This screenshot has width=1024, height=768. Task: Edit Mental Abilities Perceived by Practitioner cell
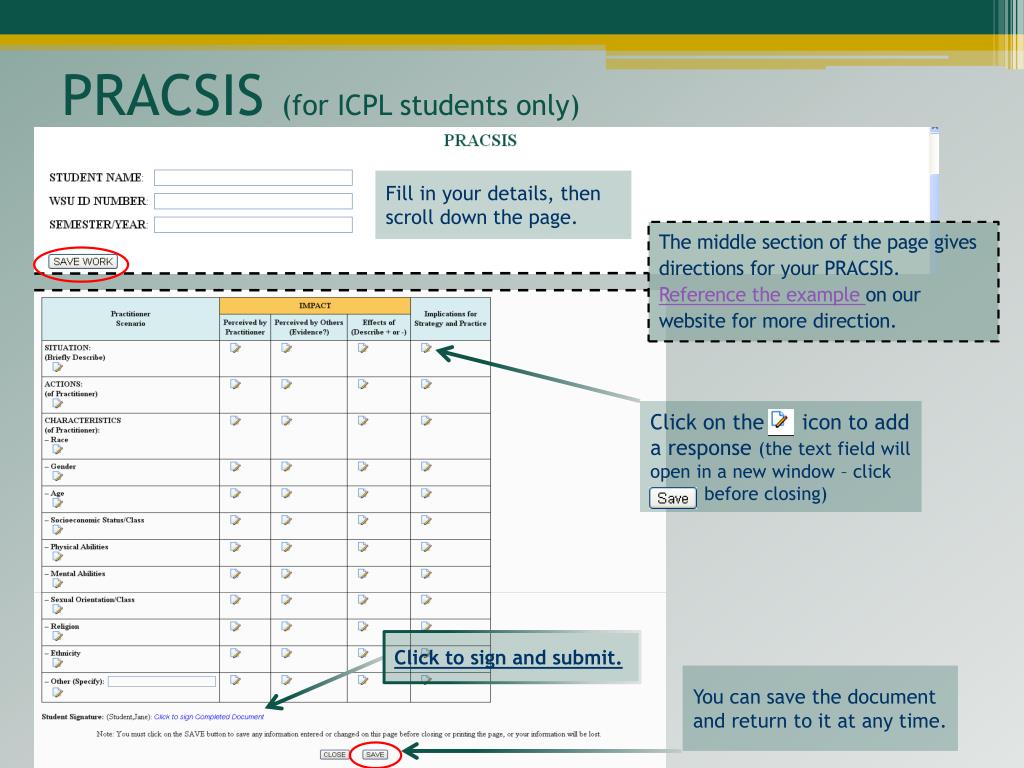coord(236,574)
